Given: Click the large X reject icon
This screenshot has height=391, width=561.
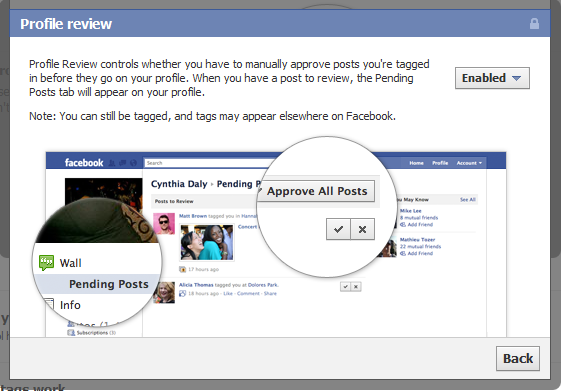Looking at the screenshot, I should 362,229.
